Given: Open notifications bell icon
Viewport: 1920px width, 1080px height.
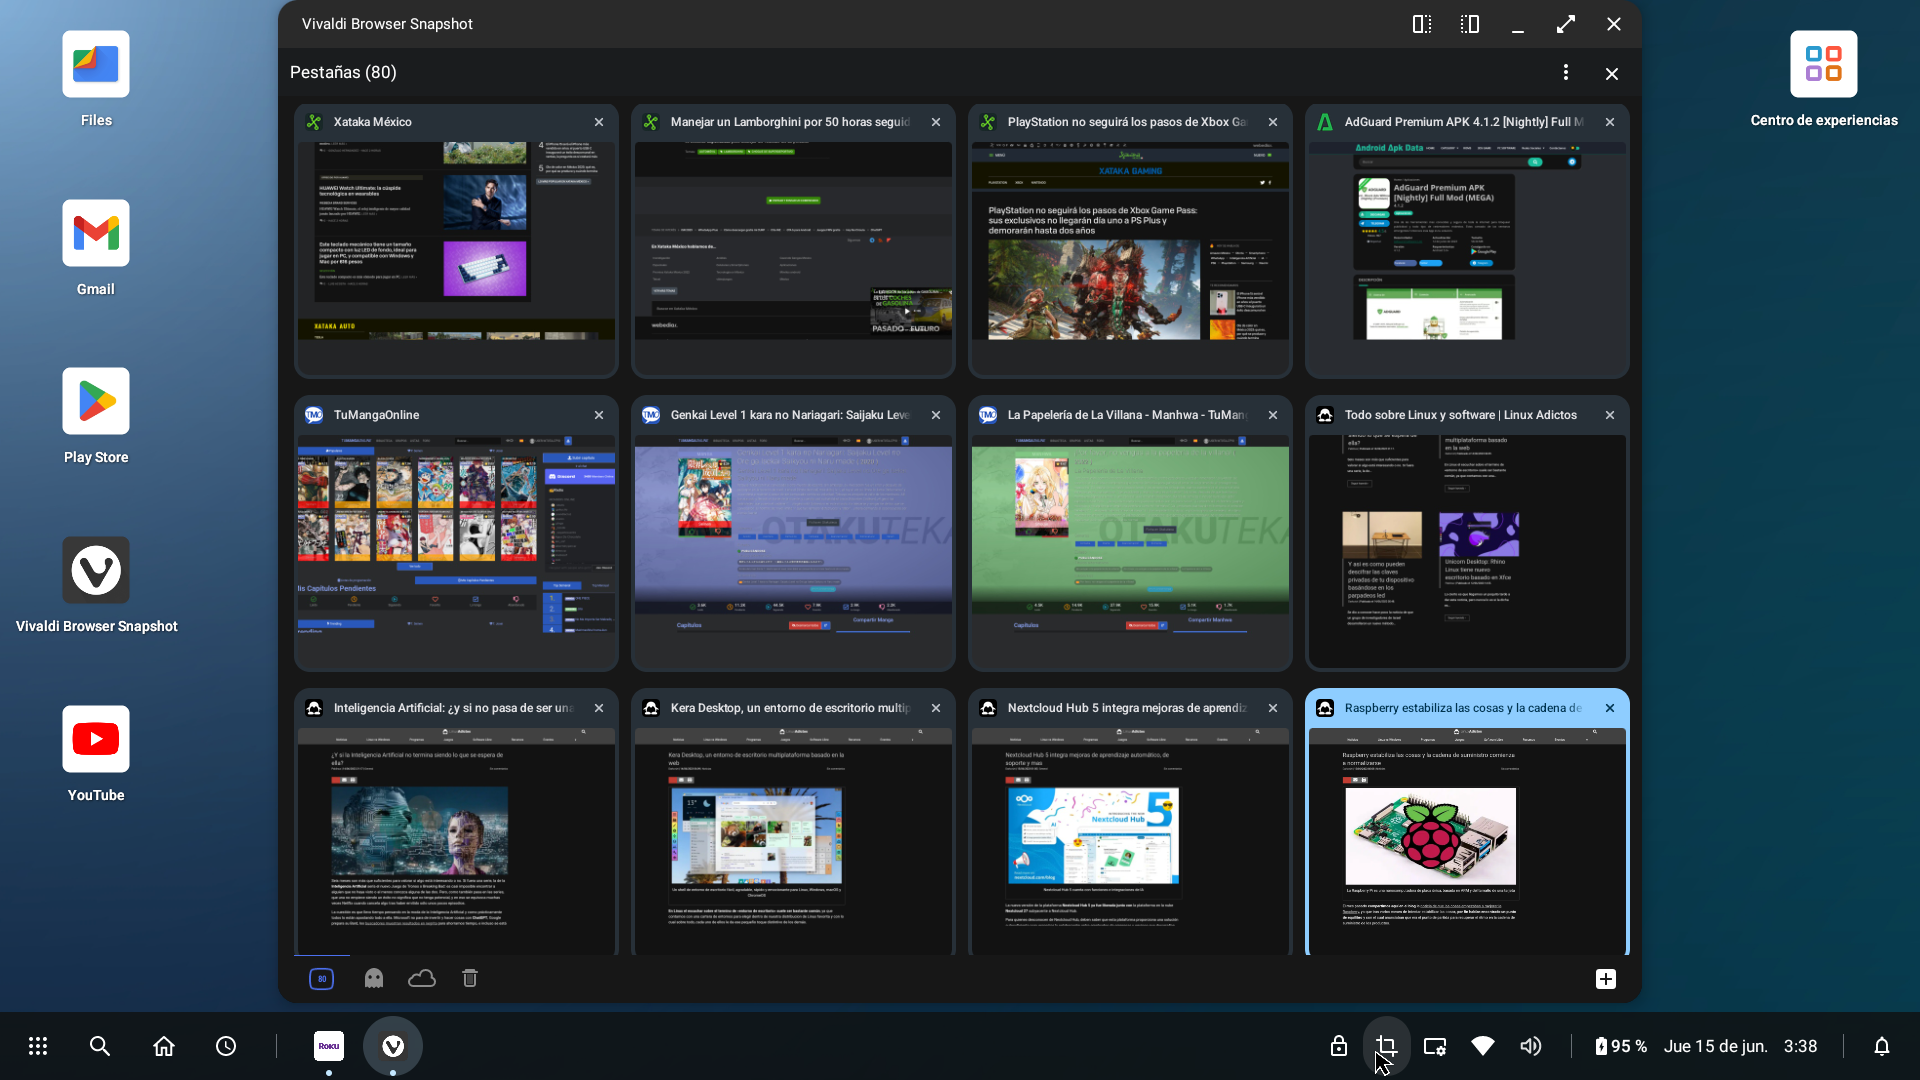Looking at the screenshot, I should (x=1882, y=1046).
